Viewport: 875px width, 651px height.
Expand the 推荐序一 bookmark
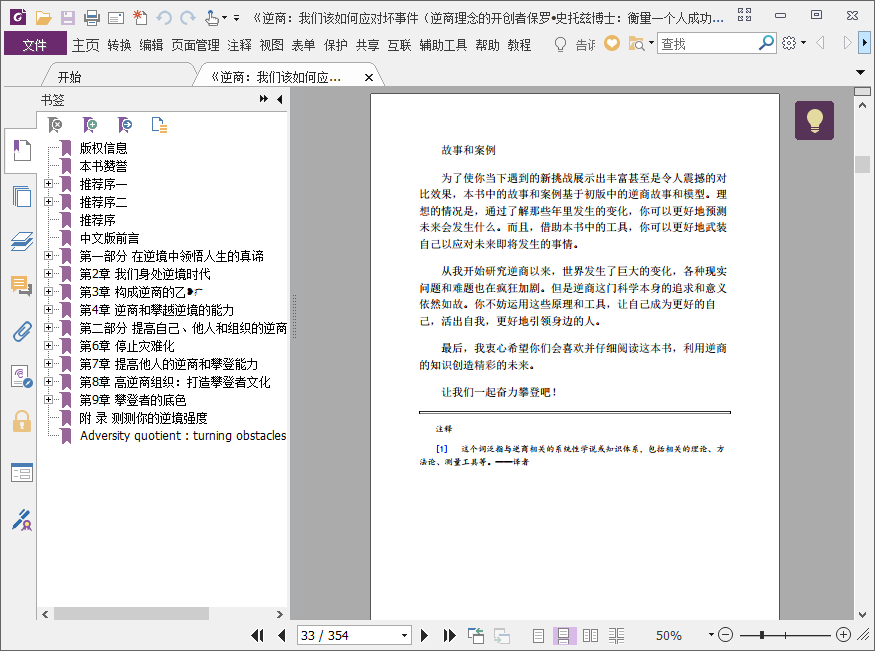tap(49, 184)
